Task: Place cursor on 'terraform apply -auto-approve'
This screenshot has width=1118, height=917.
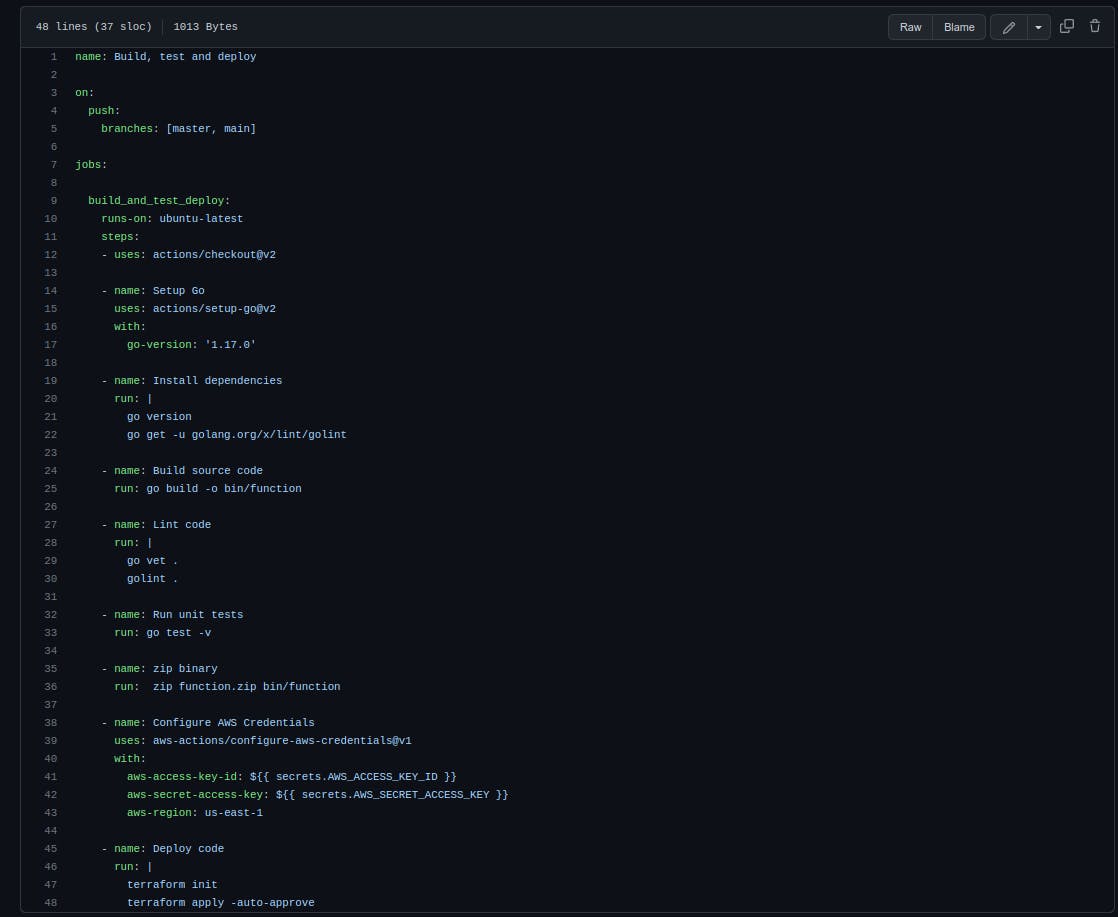Action: click(220, 903)
